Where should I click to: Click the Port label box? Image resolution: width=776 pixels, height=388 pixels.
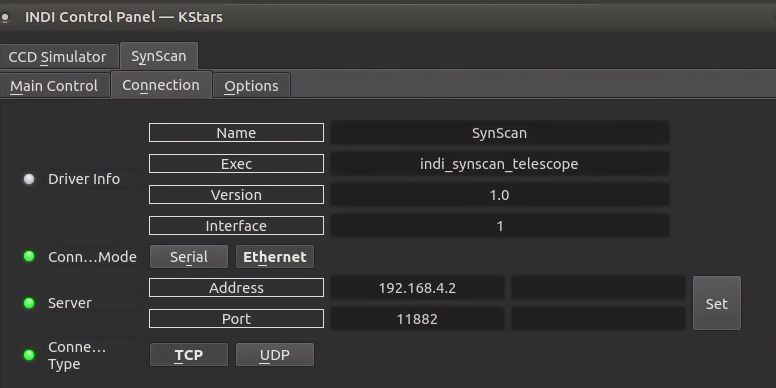(237, 319)
